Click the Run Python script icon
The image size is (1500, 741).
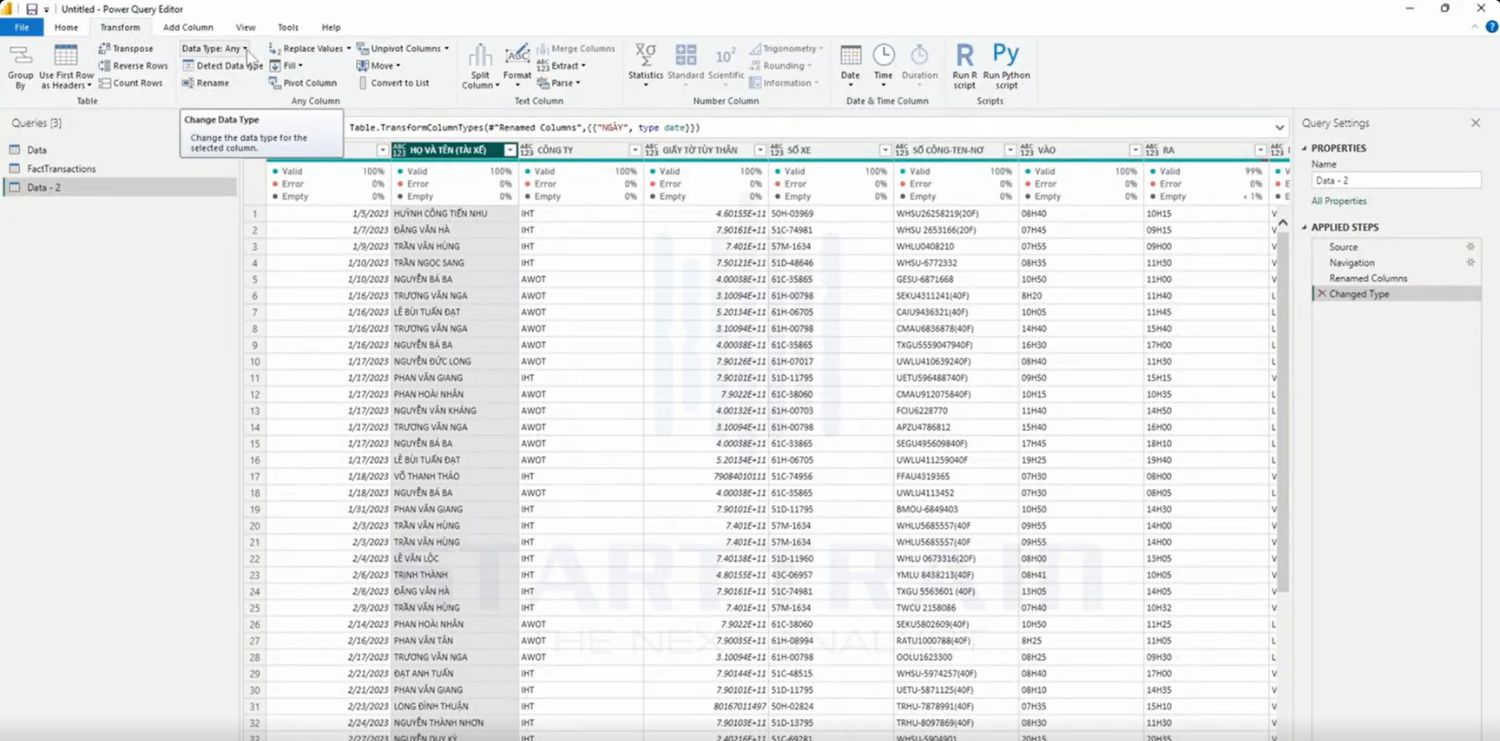(x=1006, y=54)
